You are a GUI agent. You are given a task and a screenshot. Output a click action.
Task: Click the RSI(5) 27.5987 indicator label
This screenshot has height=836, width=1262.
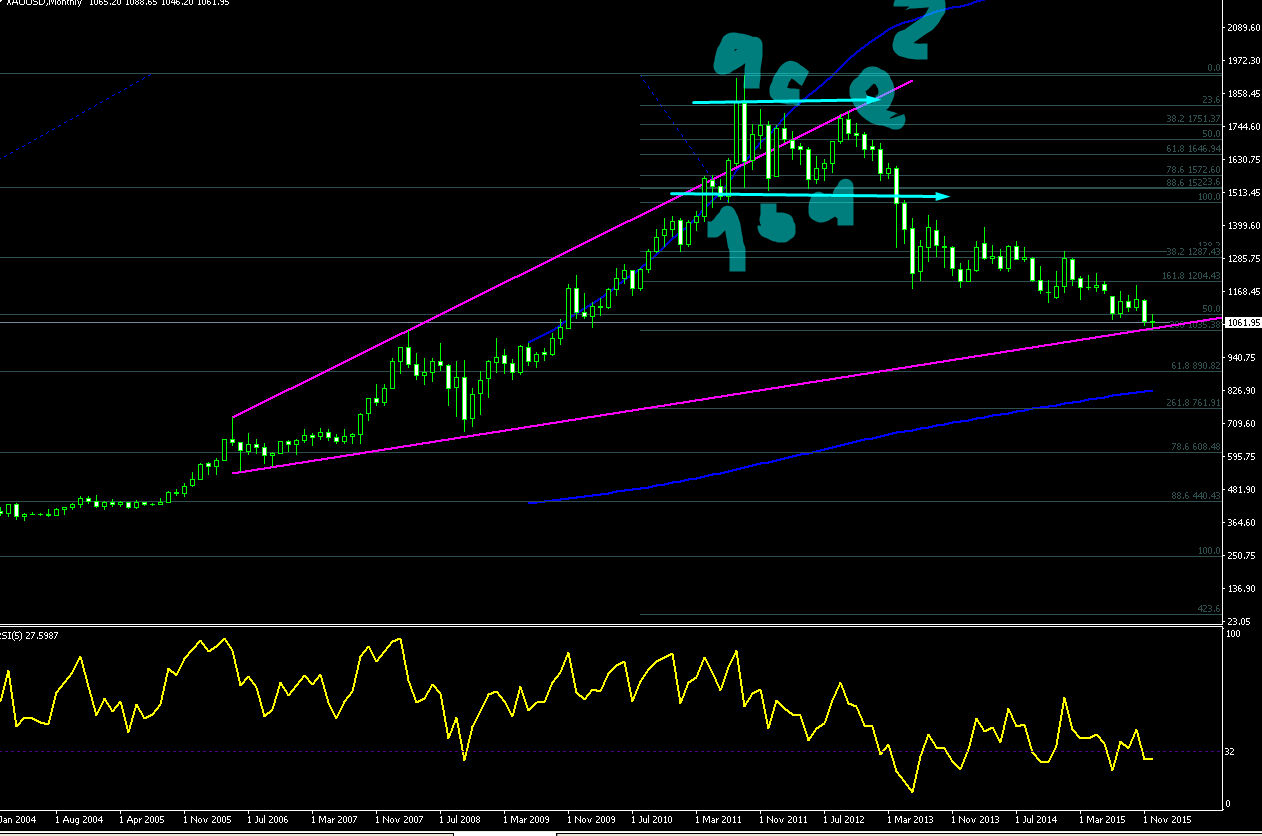click(x=28, y=635)
